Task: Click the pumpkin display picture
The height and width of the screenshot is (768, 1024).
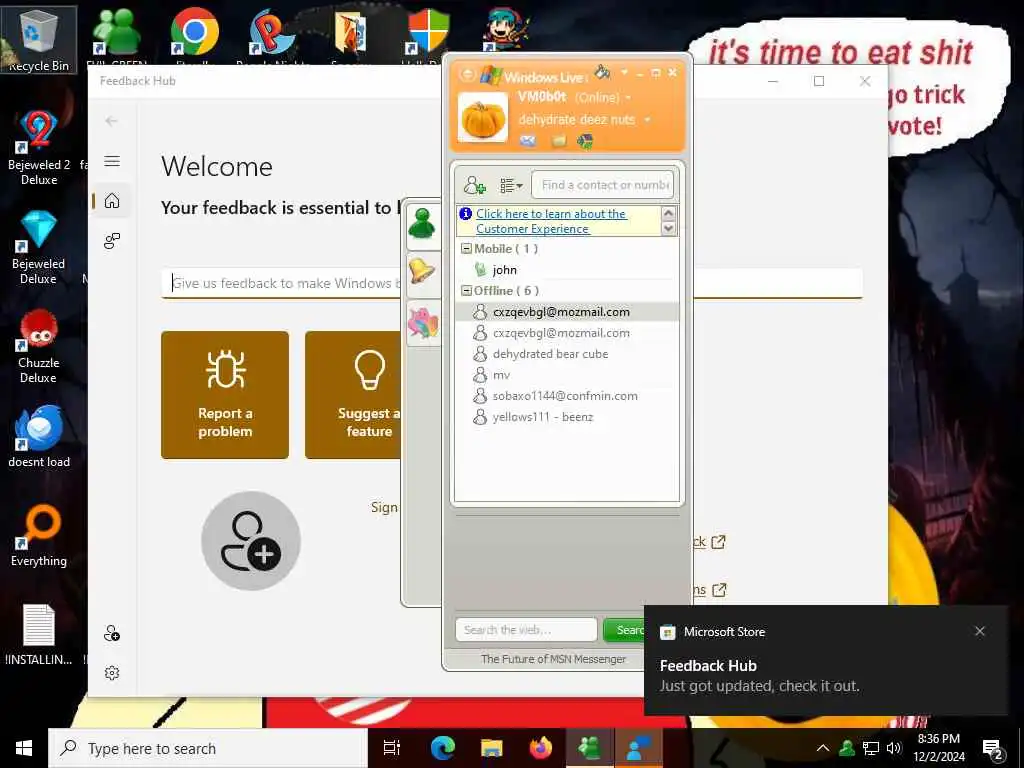Action: point(483,118)
